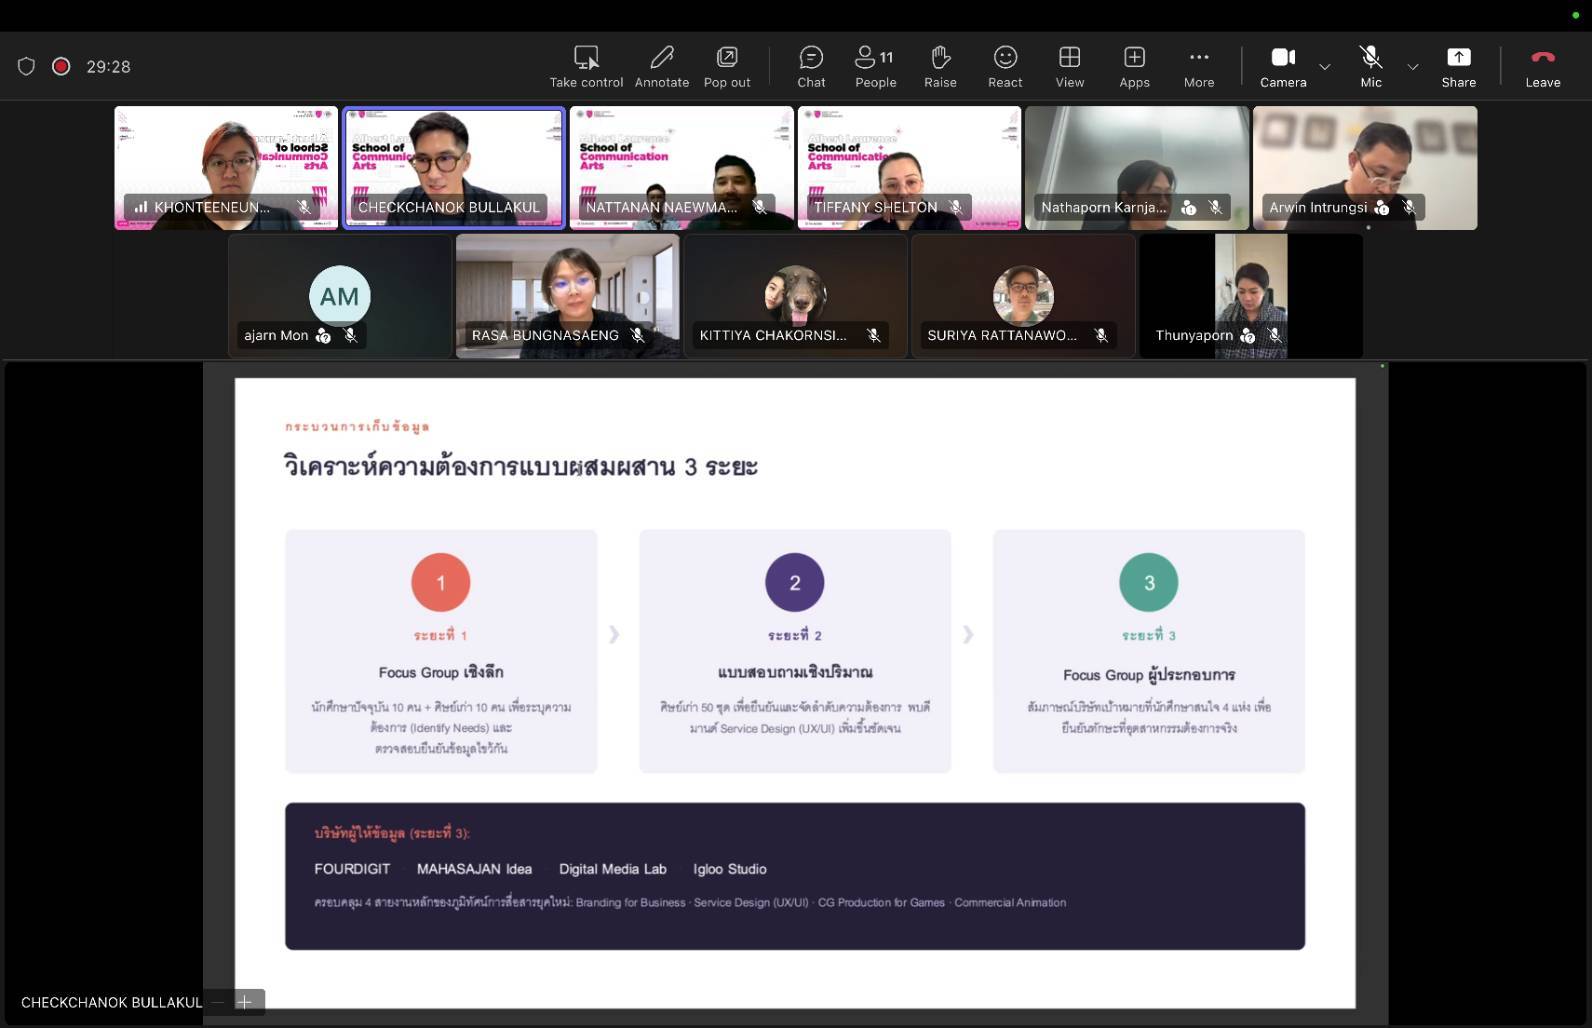Unmute the Mic

1371,66
